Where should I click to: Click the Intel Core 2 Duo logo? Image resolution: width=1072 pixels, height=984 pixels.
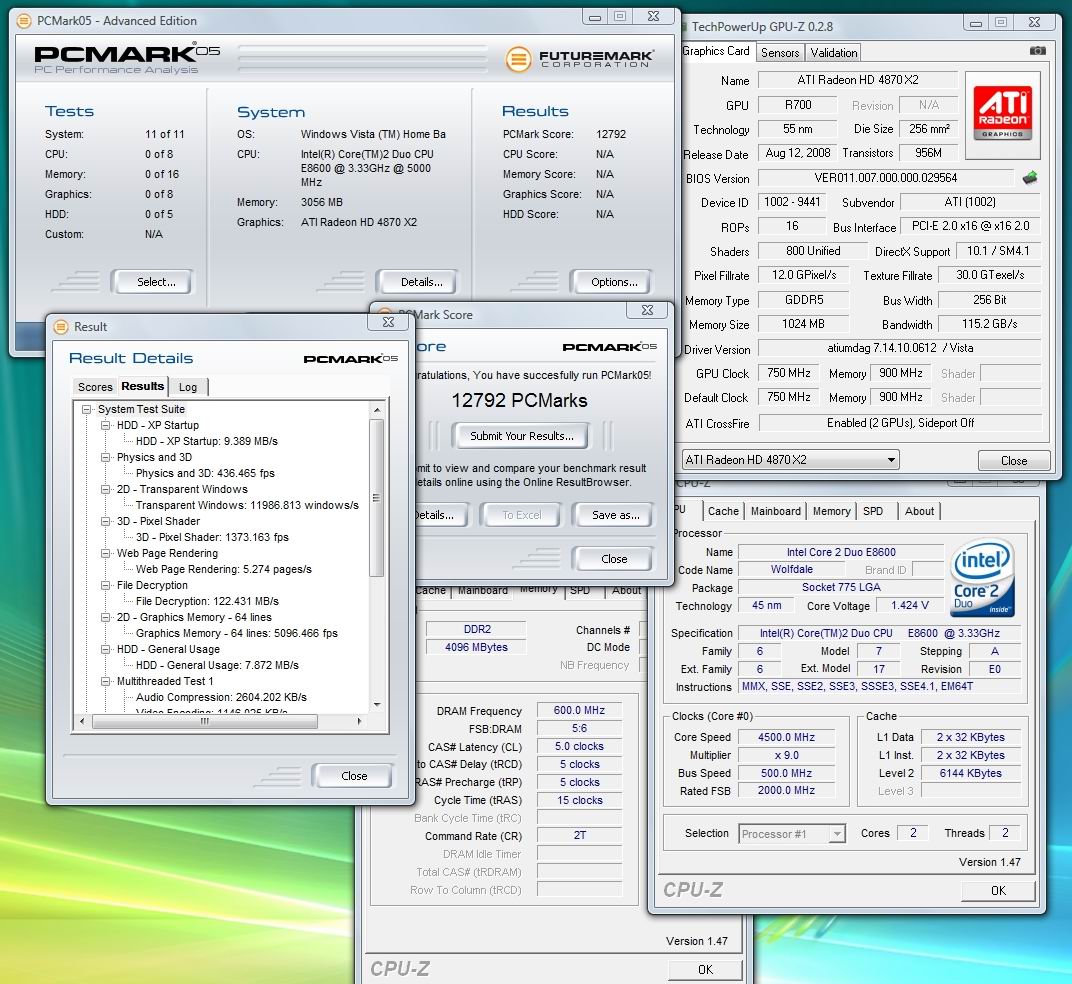tap(982, 579)
